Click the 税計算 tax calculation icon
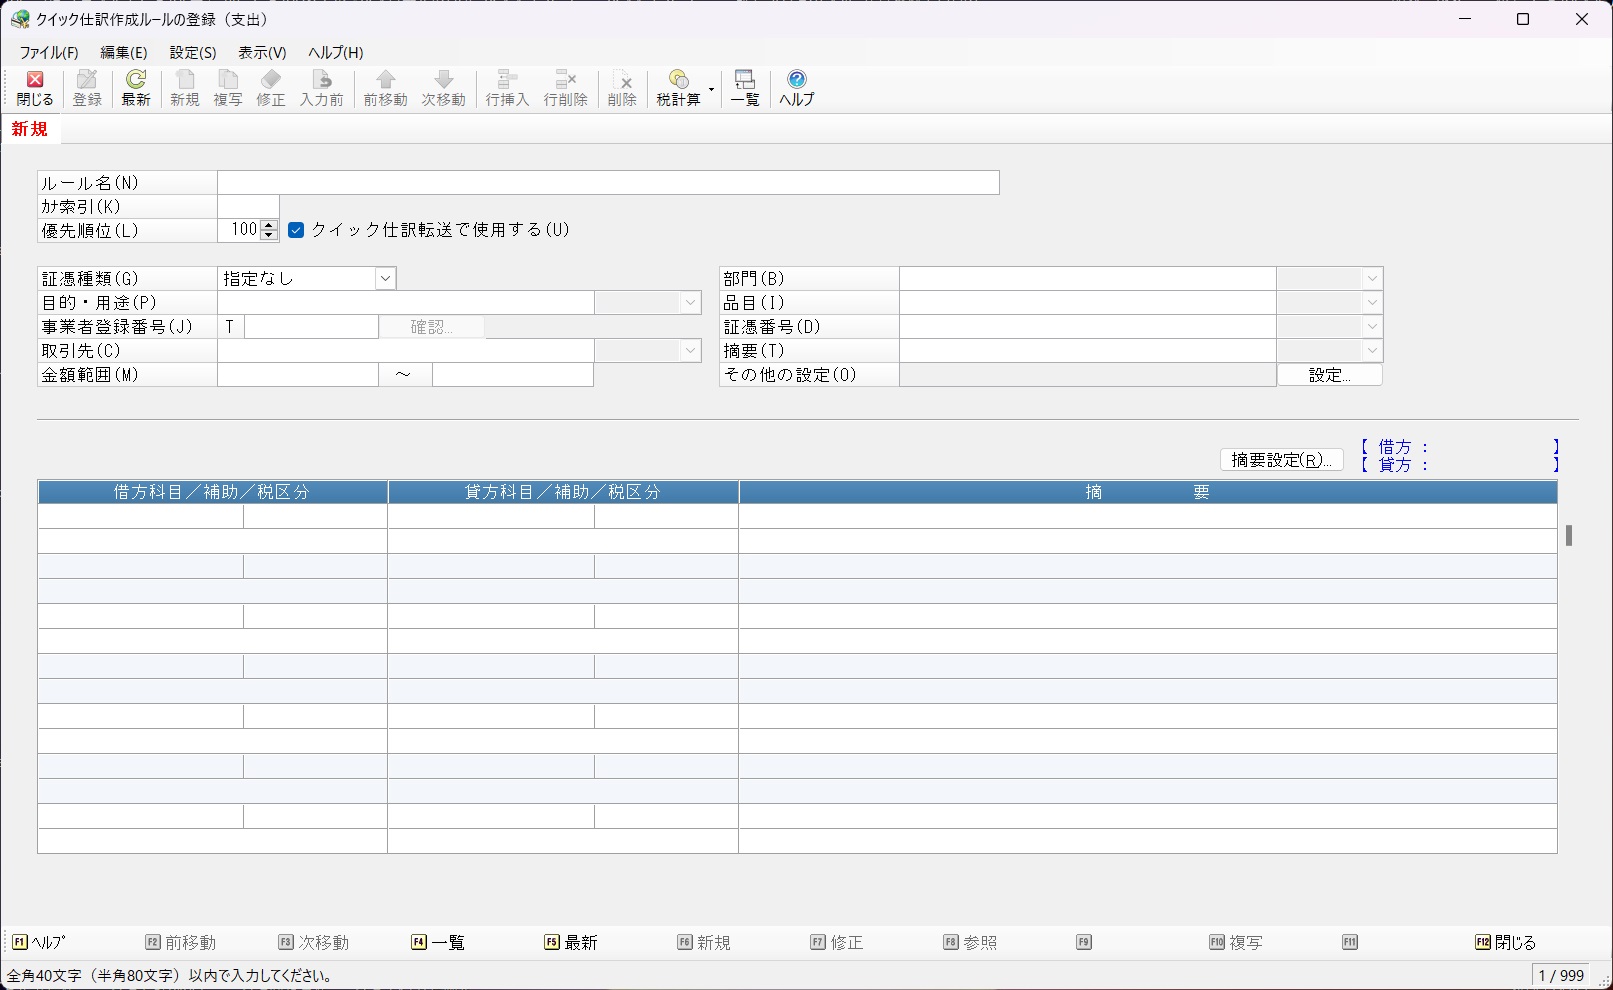This screenshot has height=990, width=1613. point(678,88)
